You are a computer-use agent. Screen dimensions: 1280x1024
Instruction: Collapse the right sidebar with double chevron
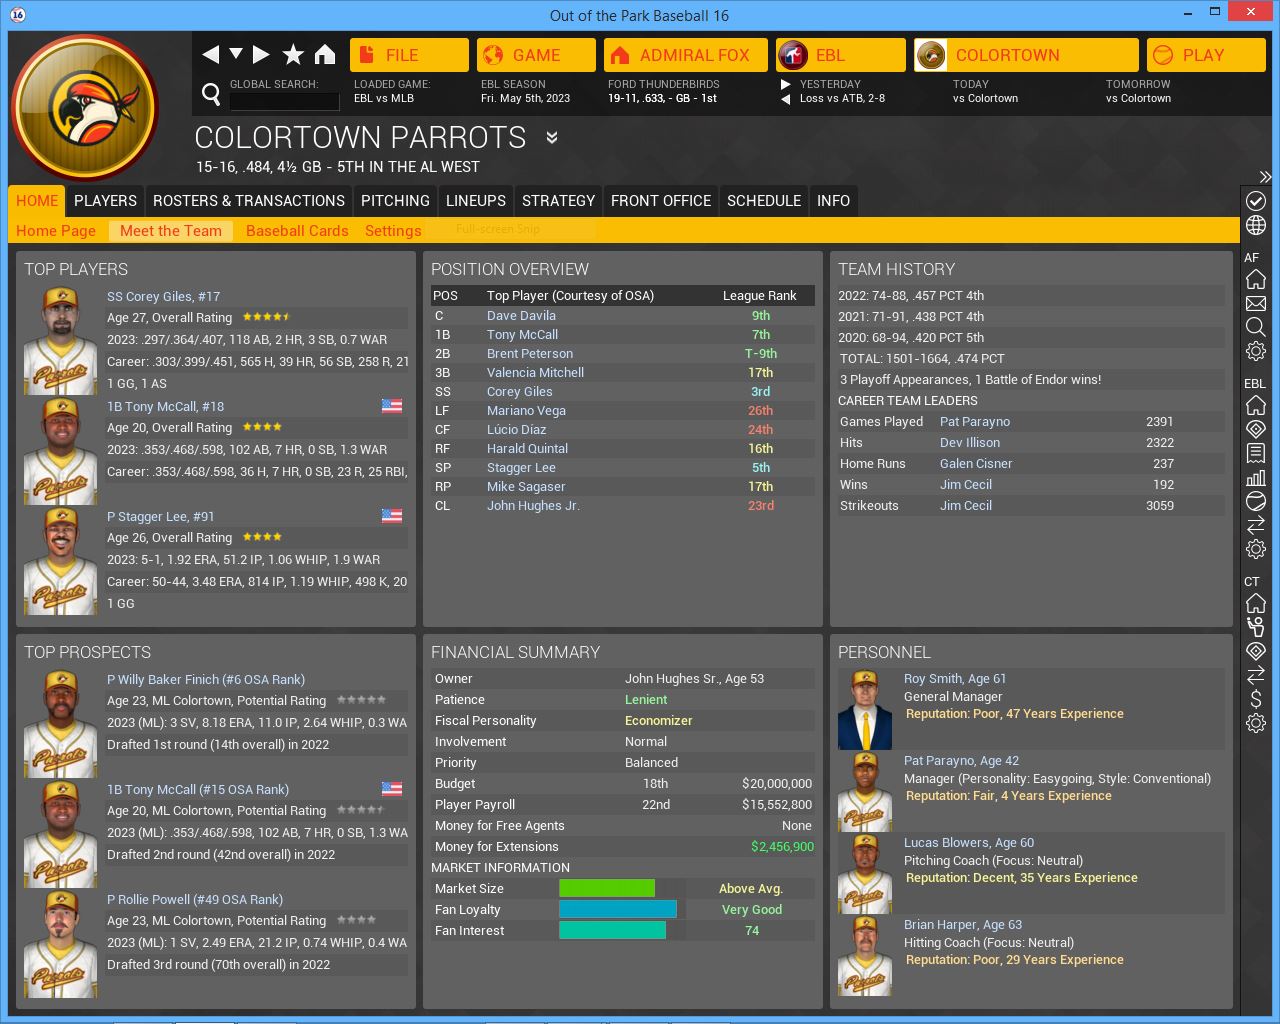click(1265, 177)
